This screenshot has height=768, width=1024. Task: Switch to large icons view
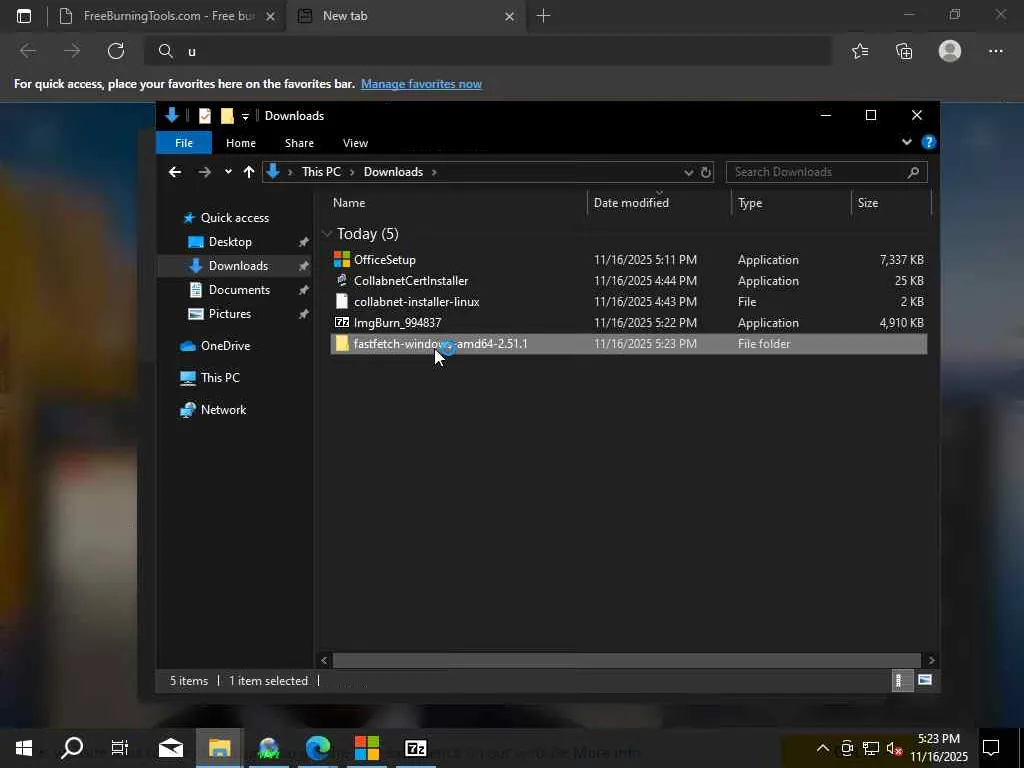[x=925, y=680]
